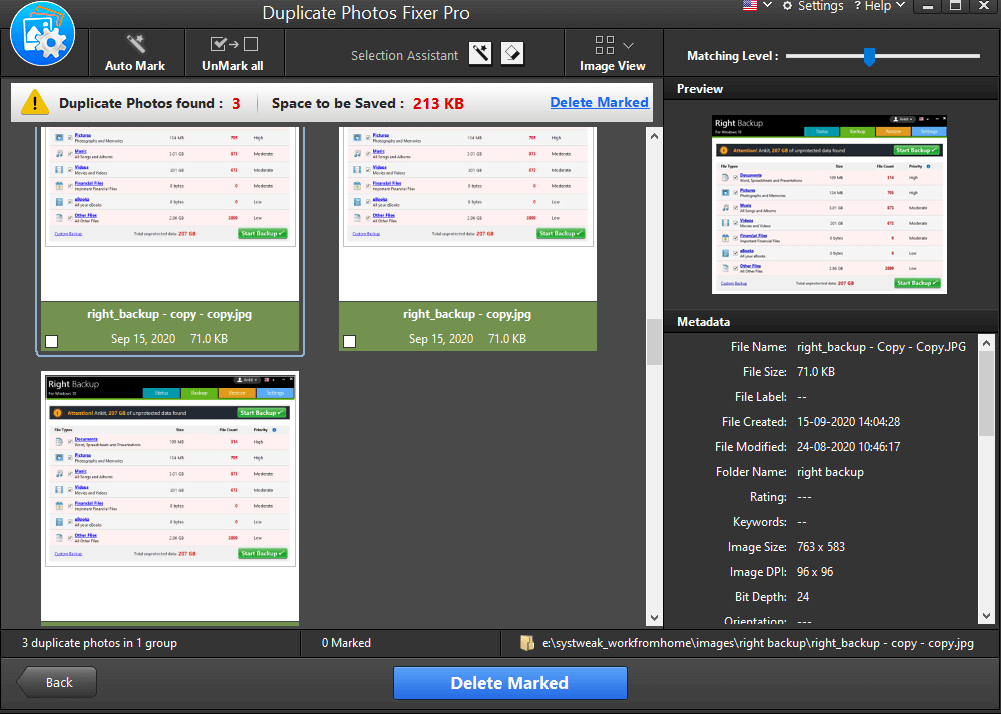Screen dimensions: 1001x714
Task: Check the first right_backup - copy - copy.jpg checkbox
Action: 52,341
